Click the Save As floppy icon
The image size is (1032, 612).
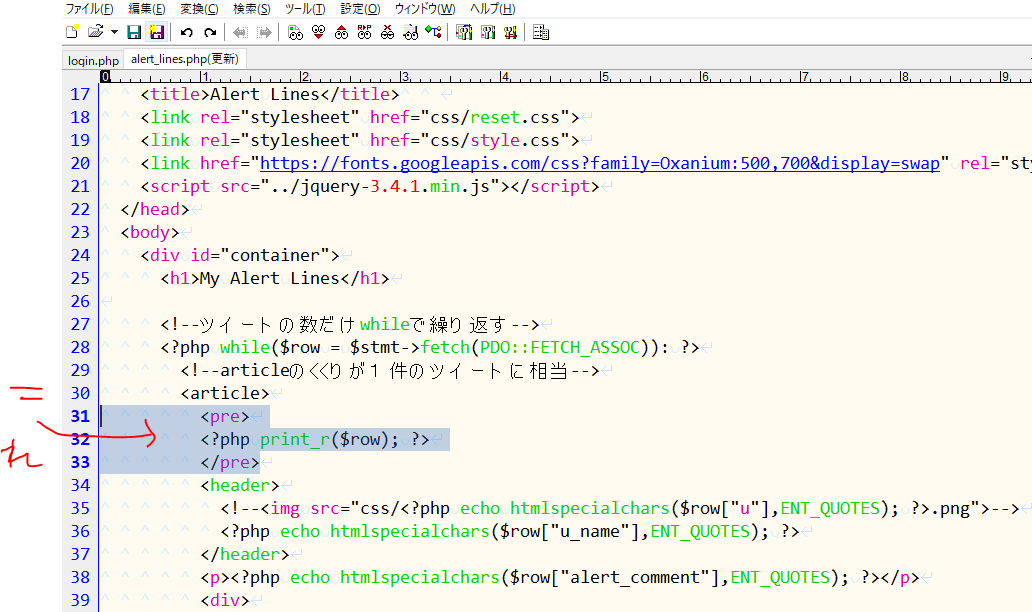coord(157,32)
